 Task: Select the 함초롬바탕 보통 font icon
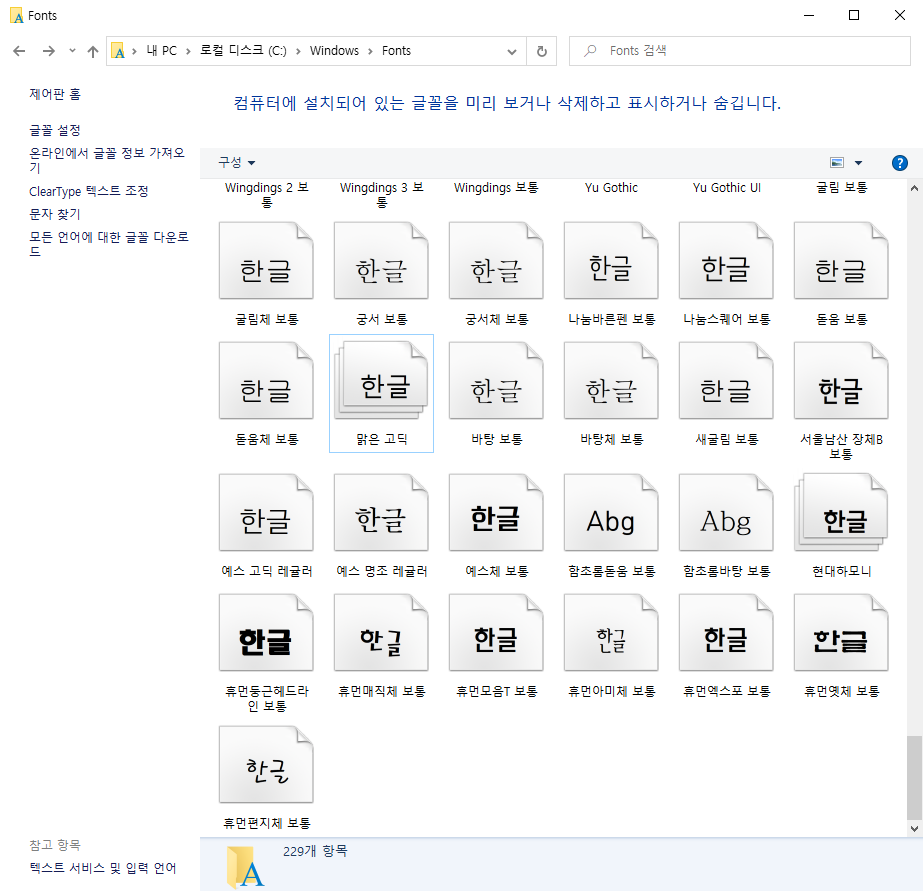[x=726, y=513]
